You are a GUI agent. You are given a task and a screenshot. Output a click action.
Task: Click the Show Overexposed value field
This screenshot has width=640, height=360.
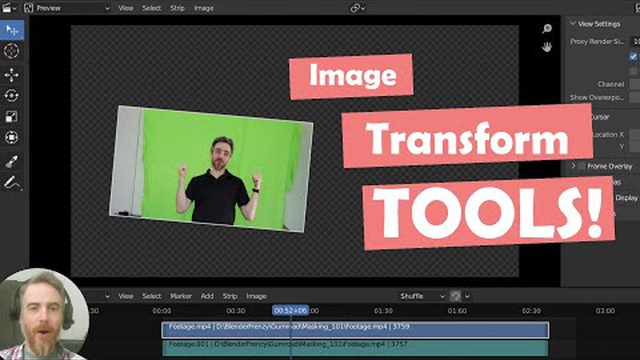[635, 97]
